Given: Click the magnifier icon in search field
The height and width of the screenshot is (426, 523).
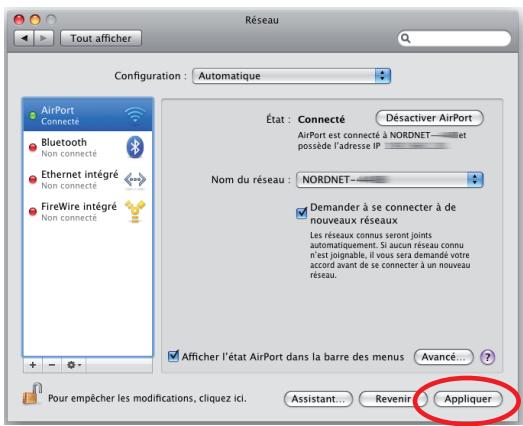Looking at the screenshot, I should point(405,38).
